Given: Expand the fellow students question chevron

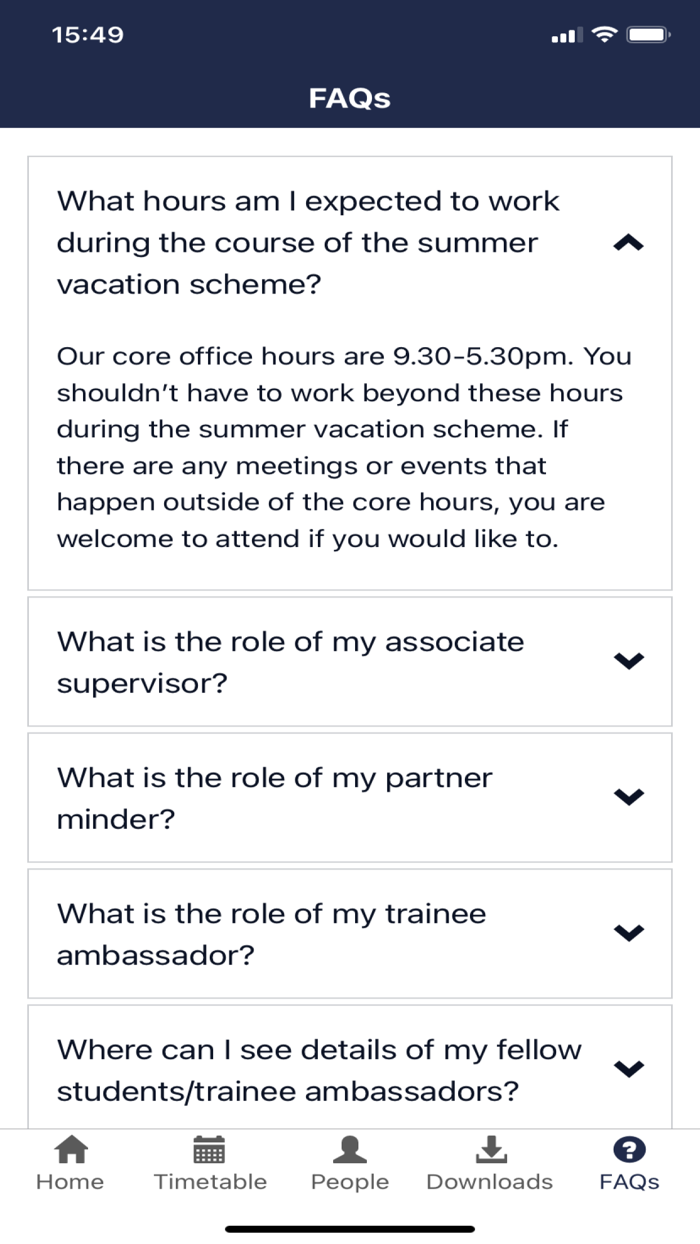Looking at the screenshot, I should point(628,1068).
